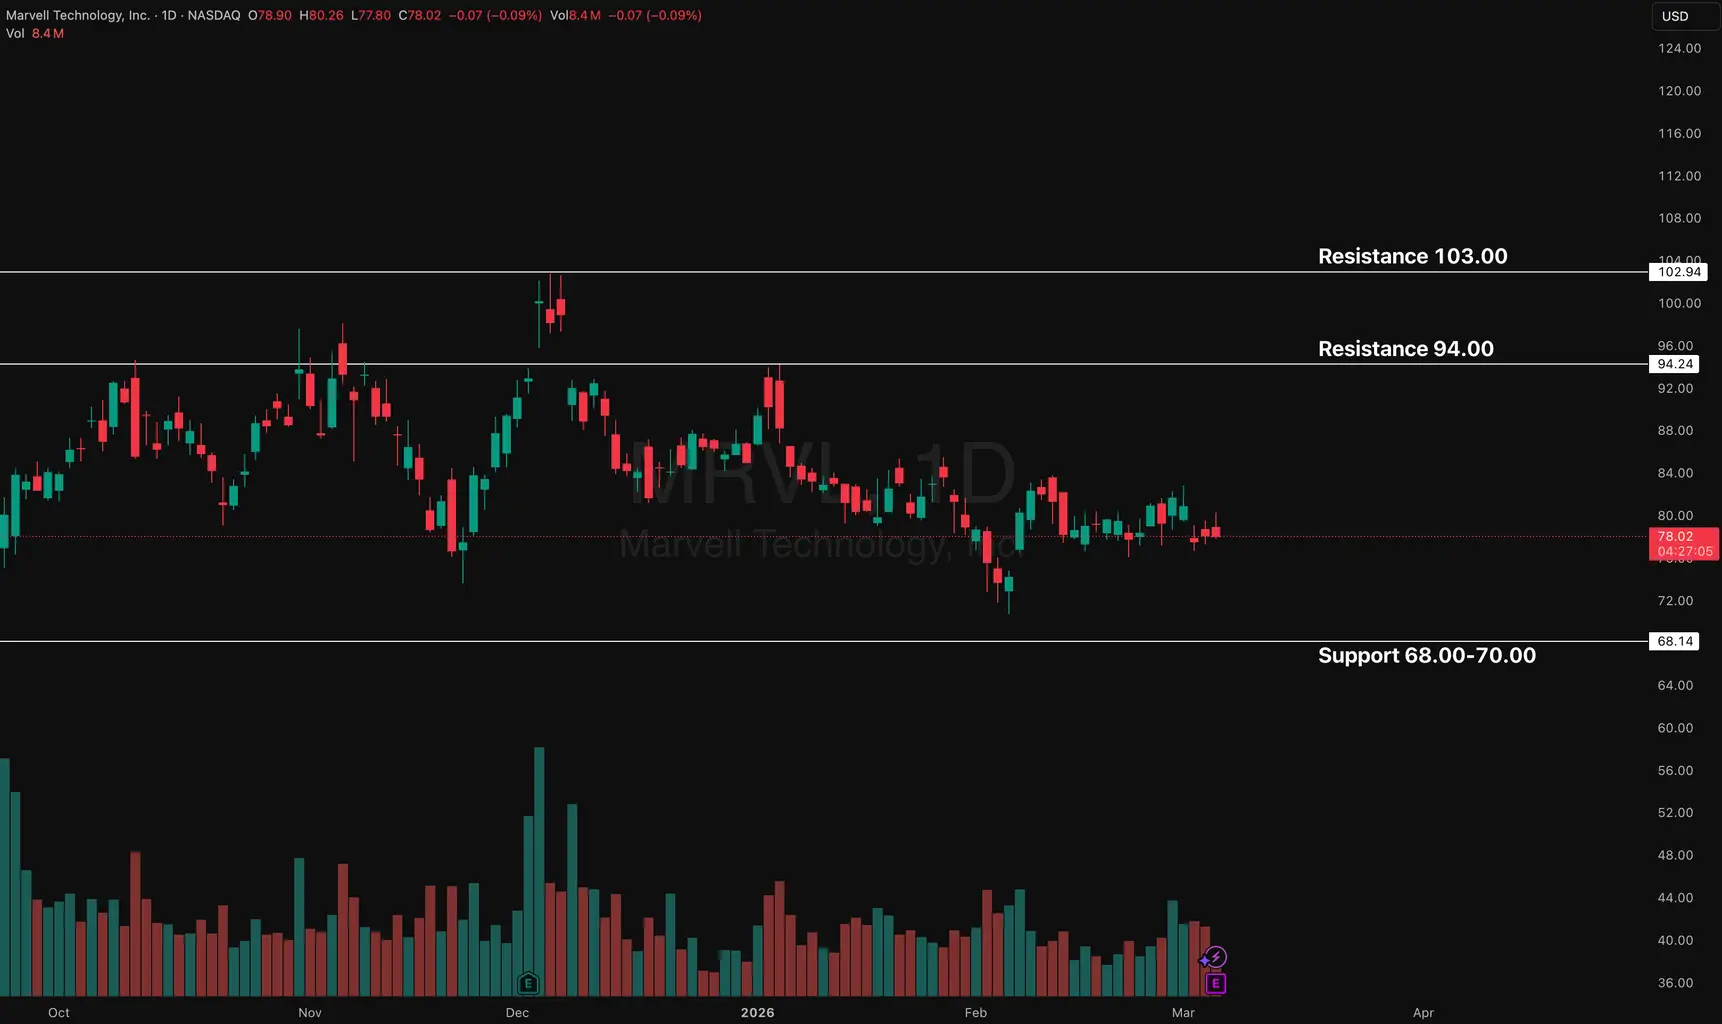Click the lightning bolt event icon near Mar

[1214, 958]
